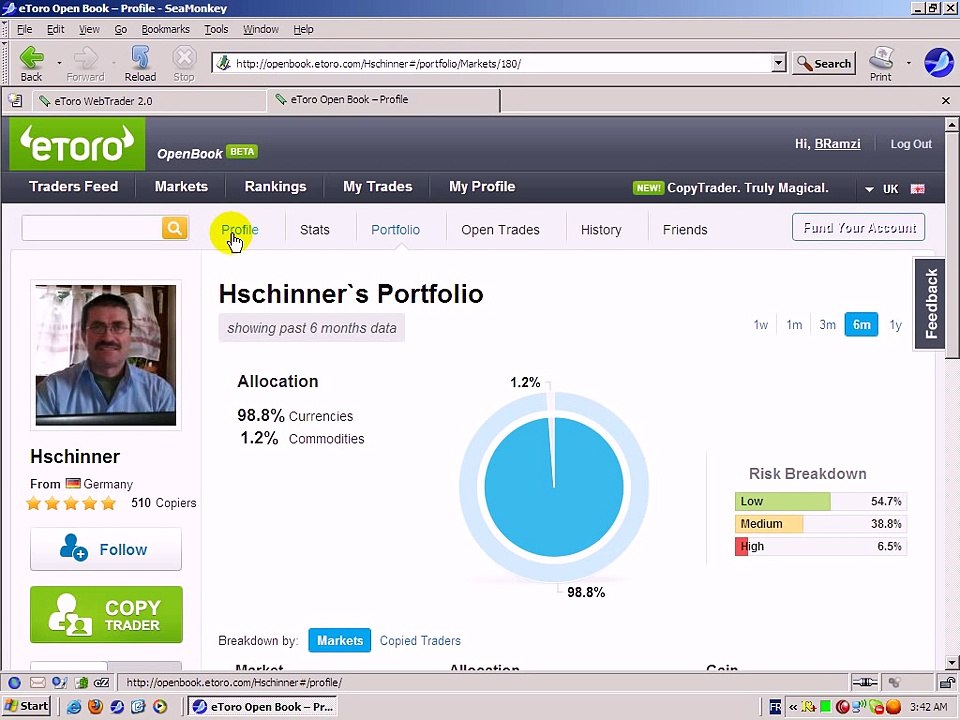The height and width of the screenshot is (720, 960).
Task: Open the Window menu
Action: (x=261, y=29)
